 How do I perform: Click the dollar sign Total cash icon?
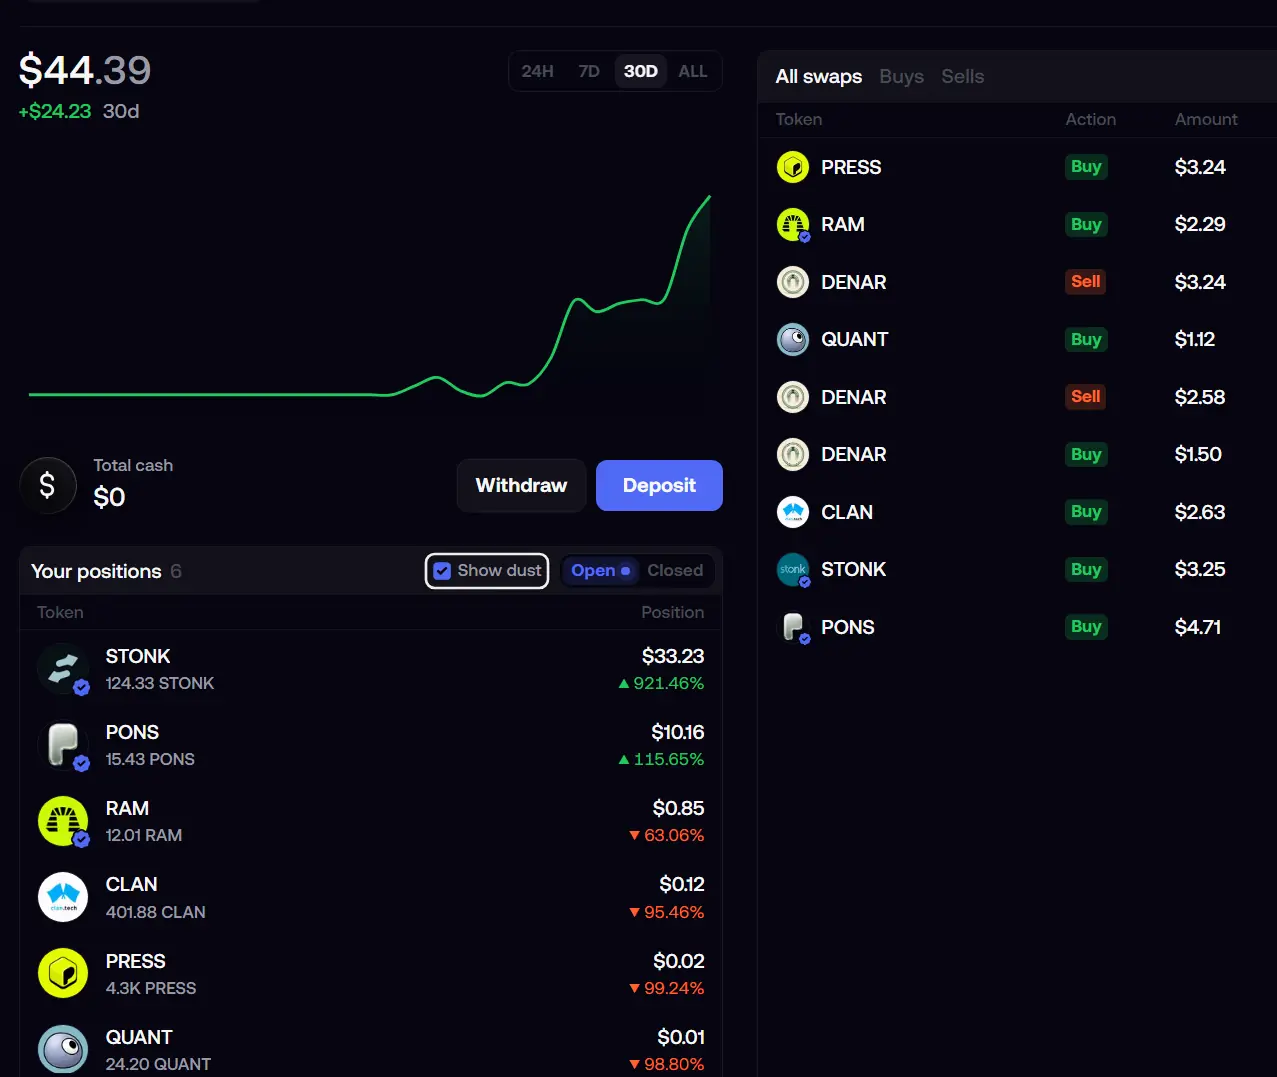pyautogui.click(x=48, y=485)
